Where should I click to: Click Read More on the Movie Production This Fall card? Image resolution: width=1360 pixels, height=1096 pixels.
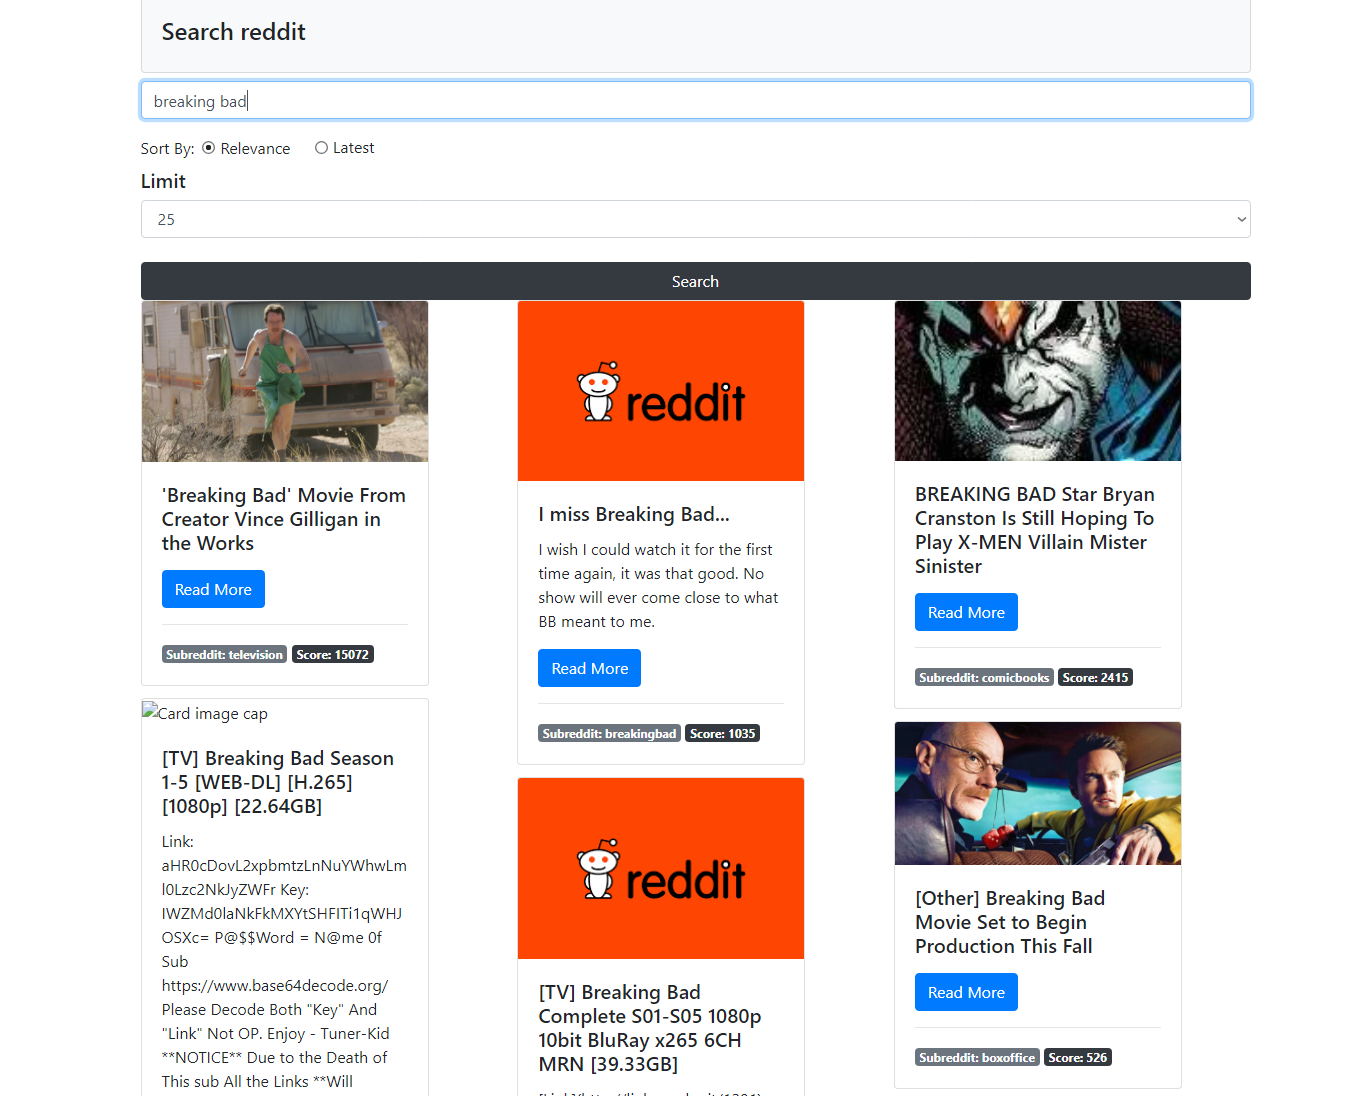[966, 992]
